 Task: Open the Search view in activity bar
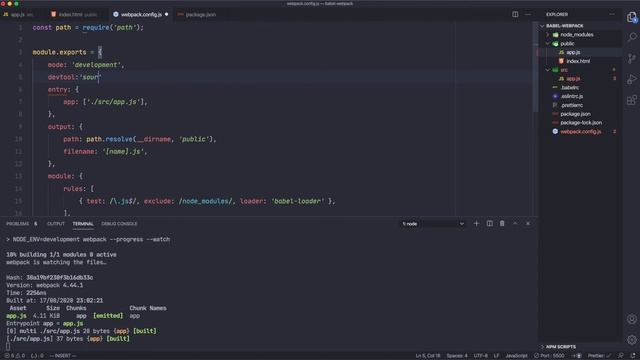point(632,37)
